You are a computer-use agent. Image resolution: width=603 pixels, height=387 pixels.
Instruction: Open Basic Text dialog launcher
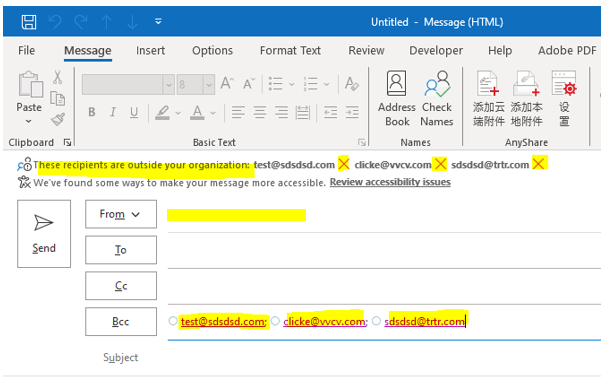tap(361, 143)
